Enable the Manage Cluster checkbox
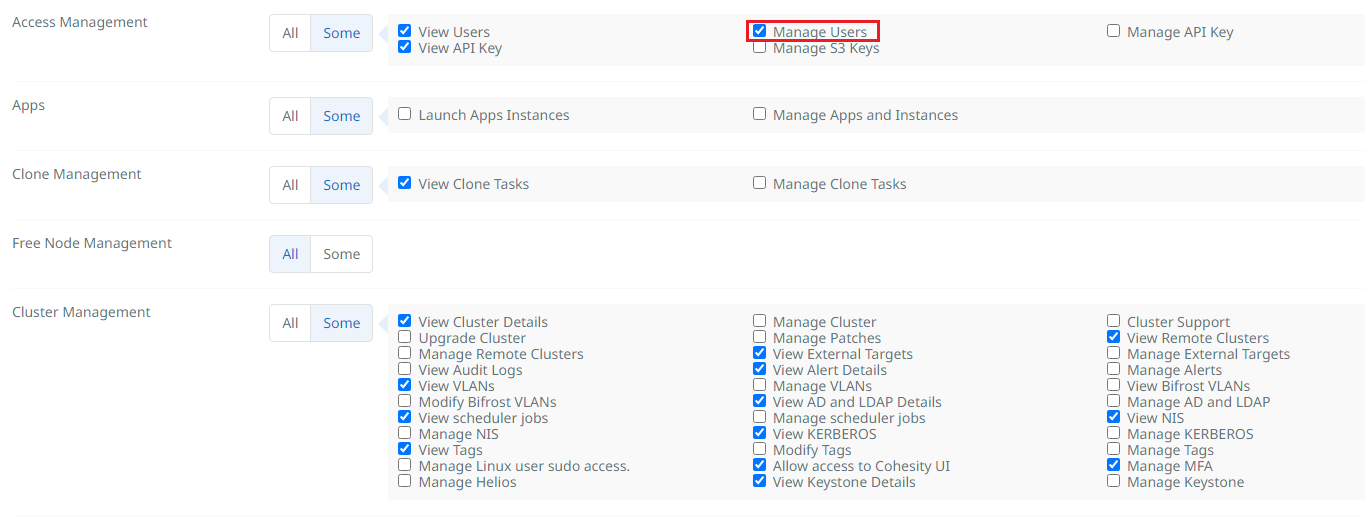 [759, 321]
